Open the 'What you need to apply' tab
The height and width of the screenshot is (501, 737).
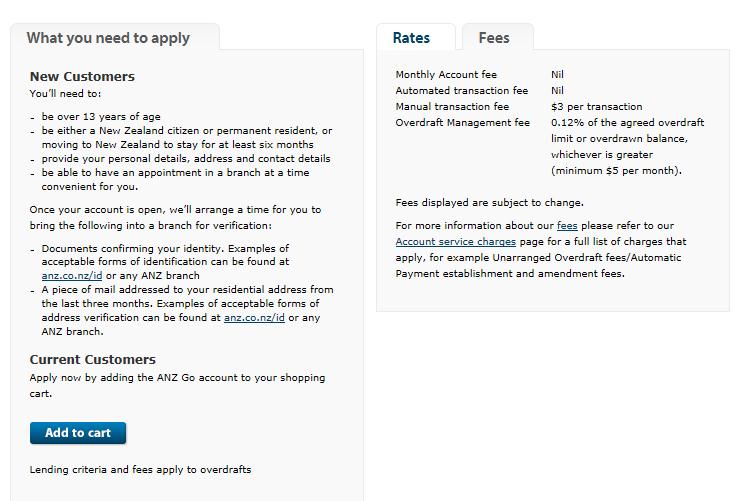(108, 38)
